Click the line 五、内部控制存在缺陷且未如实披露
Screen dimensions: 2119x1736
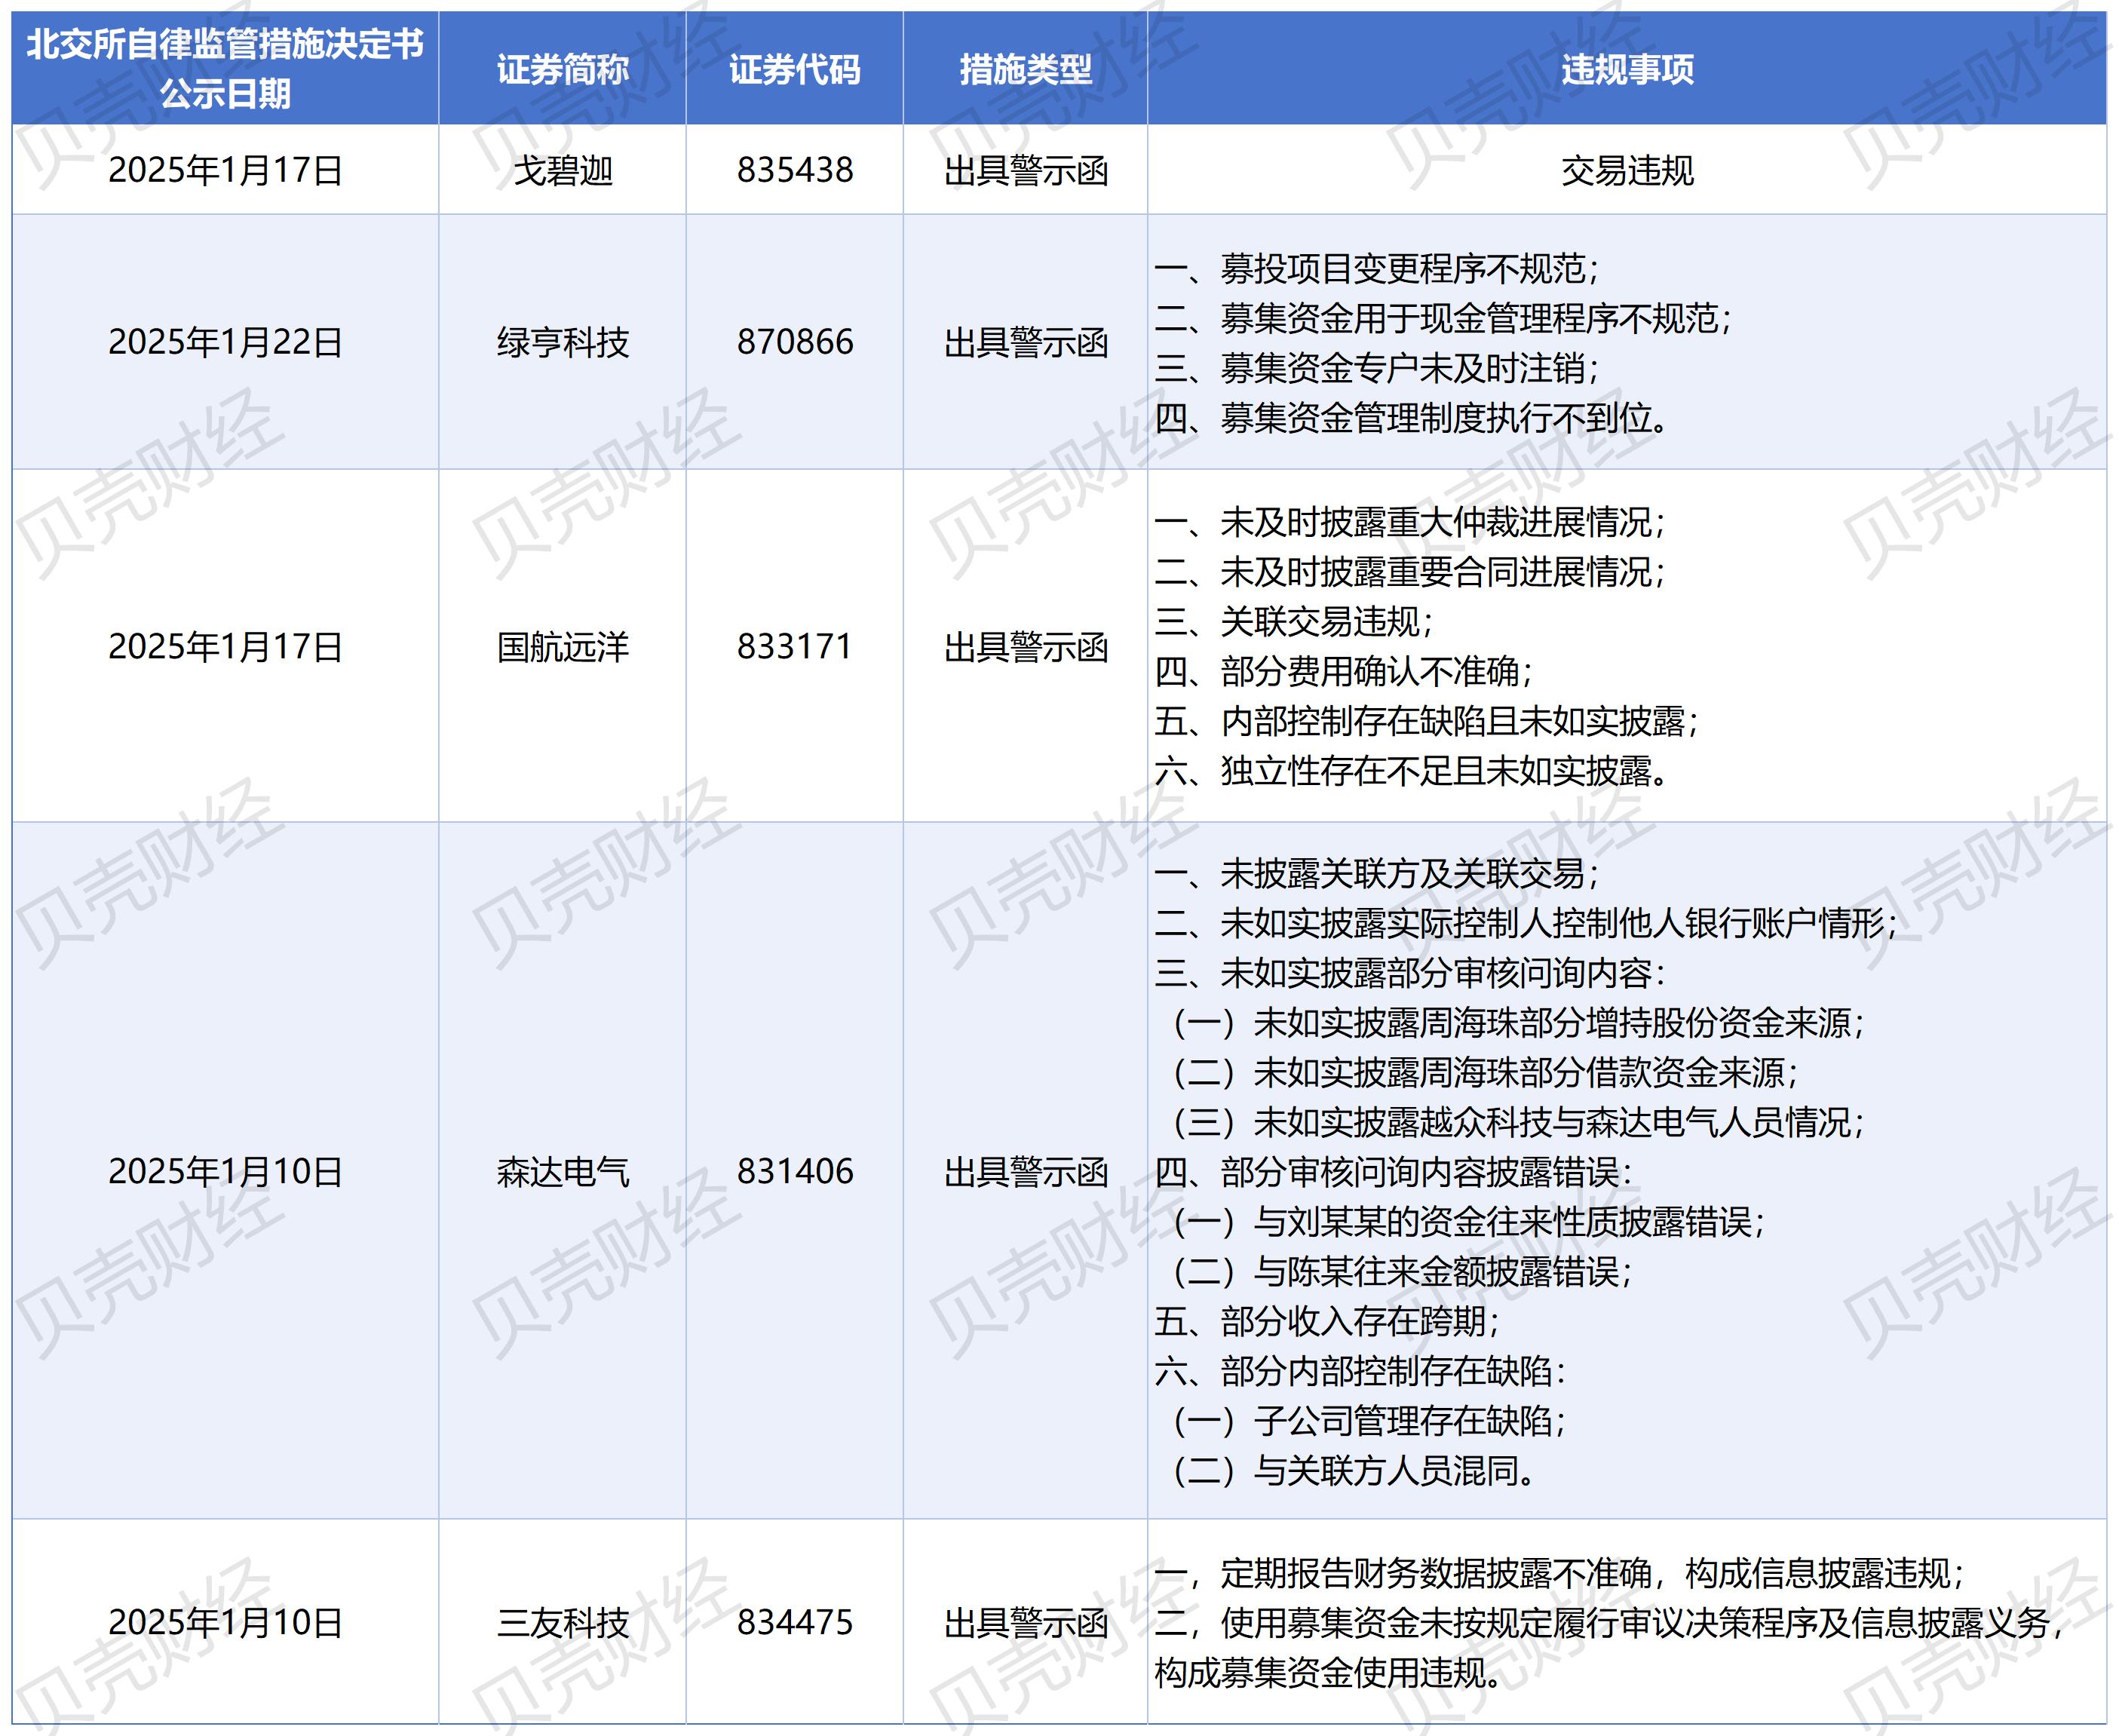pos(1427,721)
